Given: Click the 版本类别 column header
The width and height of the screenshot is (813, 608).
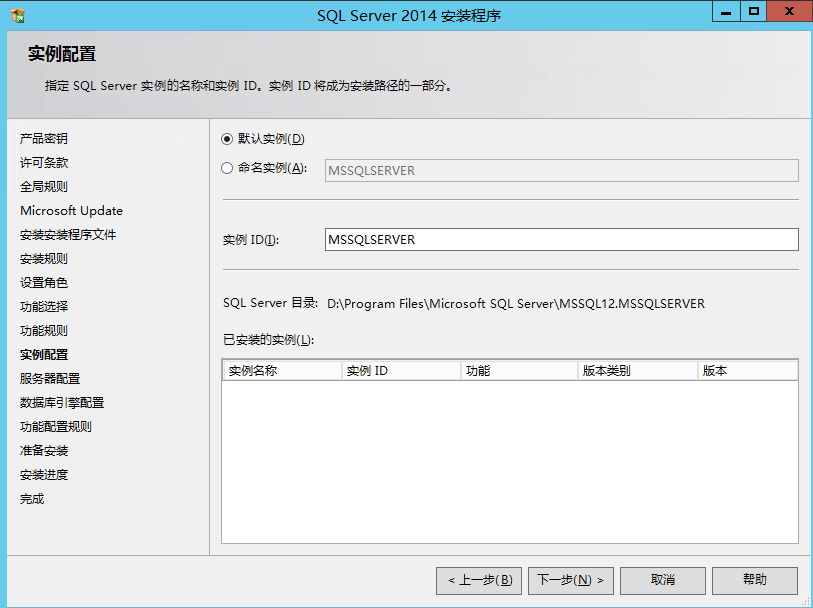Looking at the screenshot, I should coord(638,371).
